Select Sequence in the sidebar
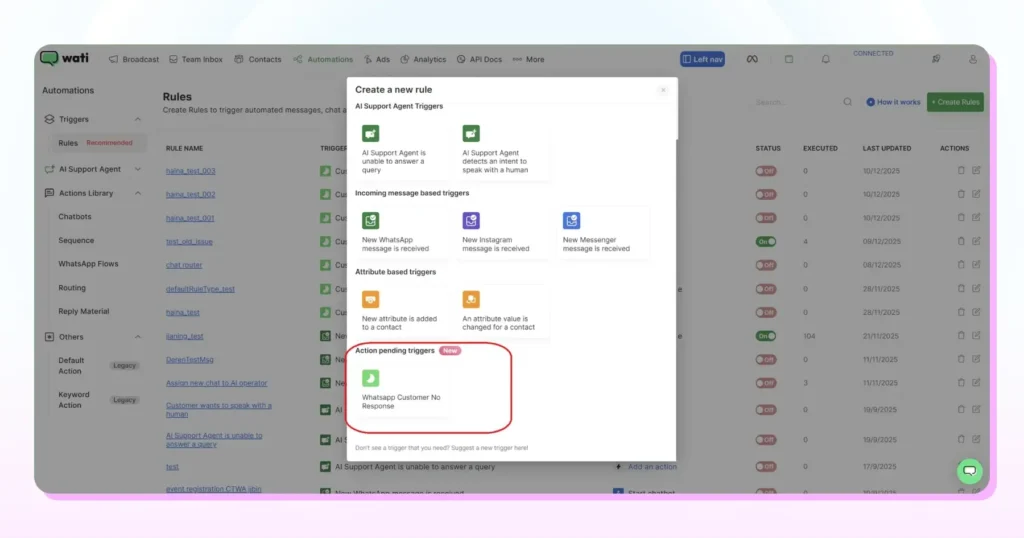This screenshot has width=1024, height=538. pyautogui.click(x=76, y=240)
